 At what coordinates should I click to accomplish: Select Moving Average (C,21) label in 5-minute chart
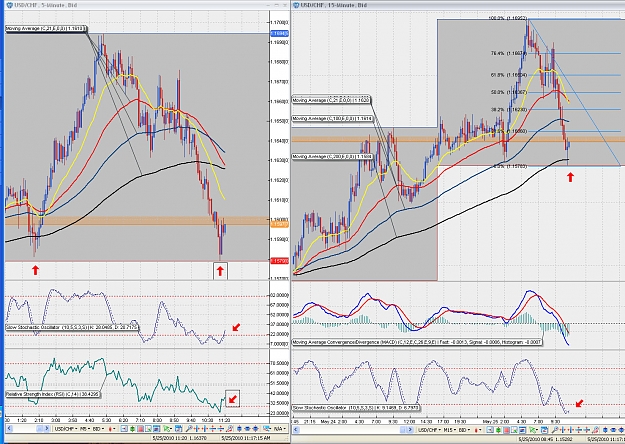[x=46, y=29]
